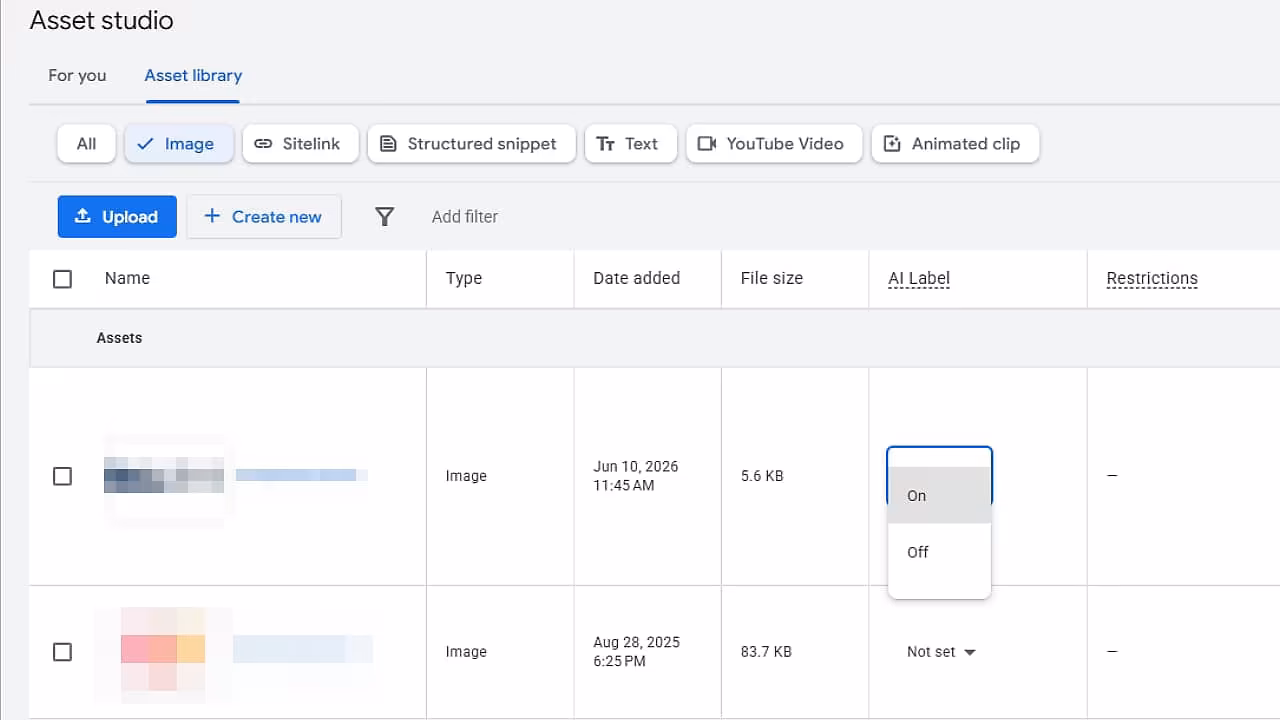Open the Not set AI Label dropdown
The image size is (1280, 720).
(940, 652)
